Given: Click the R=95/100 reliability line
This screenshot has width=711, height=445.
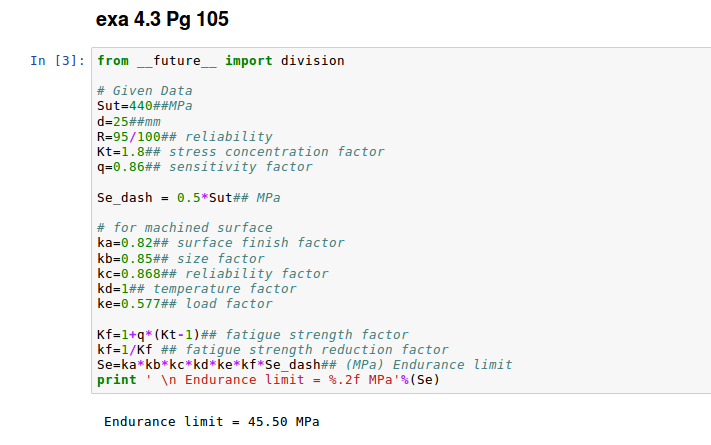Looking at the screenshot, I should (184, 136).
